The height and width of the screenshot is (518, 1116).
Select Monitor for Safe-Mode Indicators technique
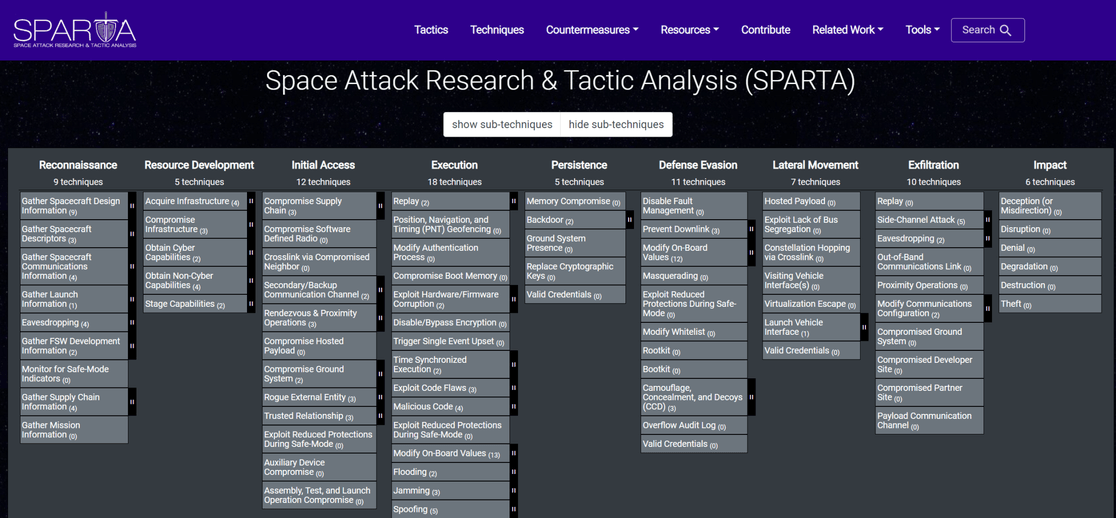74,374
